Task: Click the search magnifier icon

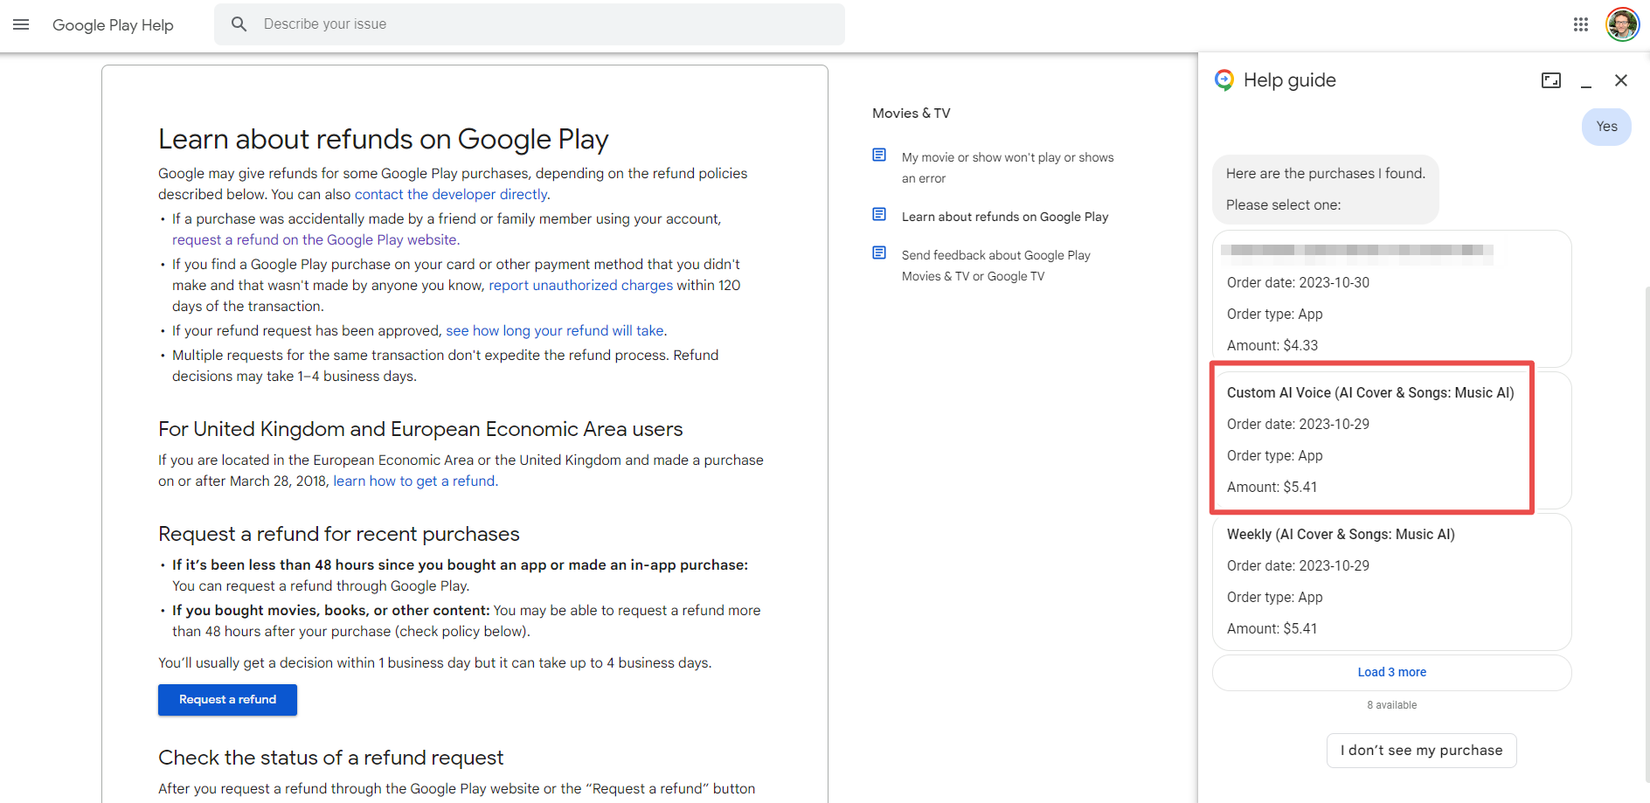Action: (x=239, y=24)
